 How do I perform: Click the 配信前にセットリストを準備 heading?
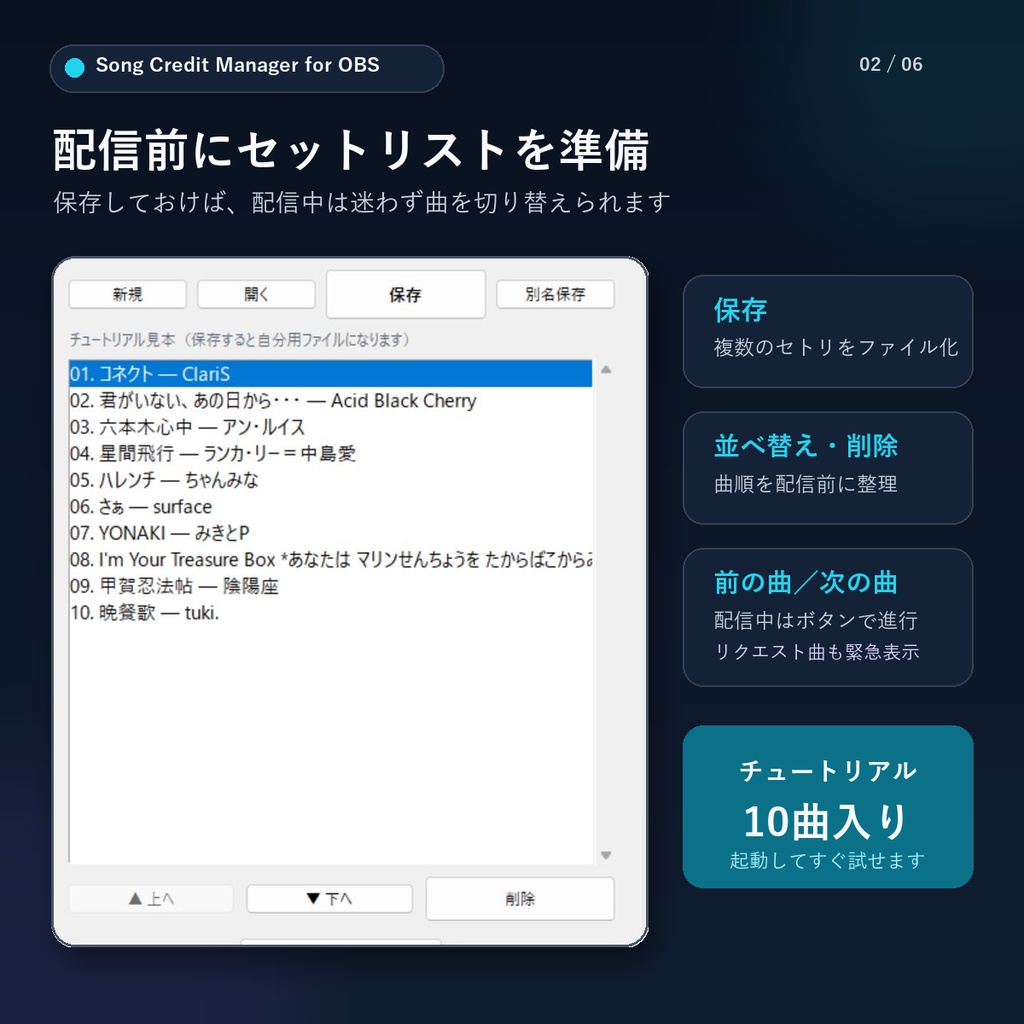tap(351, 150)
